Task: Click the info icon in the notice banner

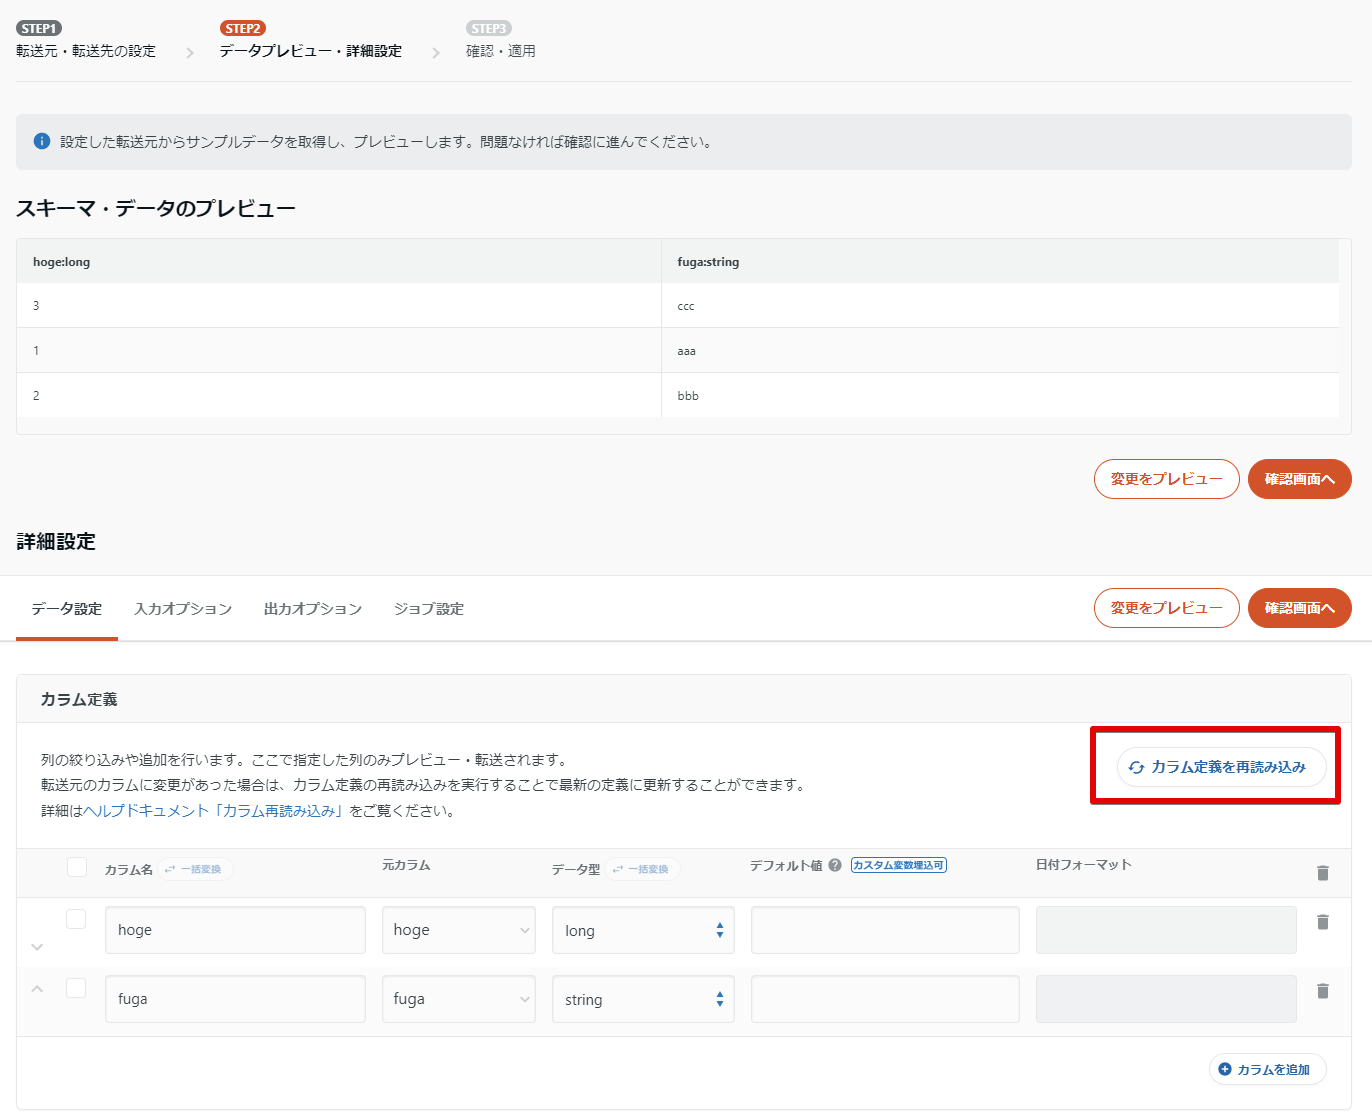Action: [42, 141]
